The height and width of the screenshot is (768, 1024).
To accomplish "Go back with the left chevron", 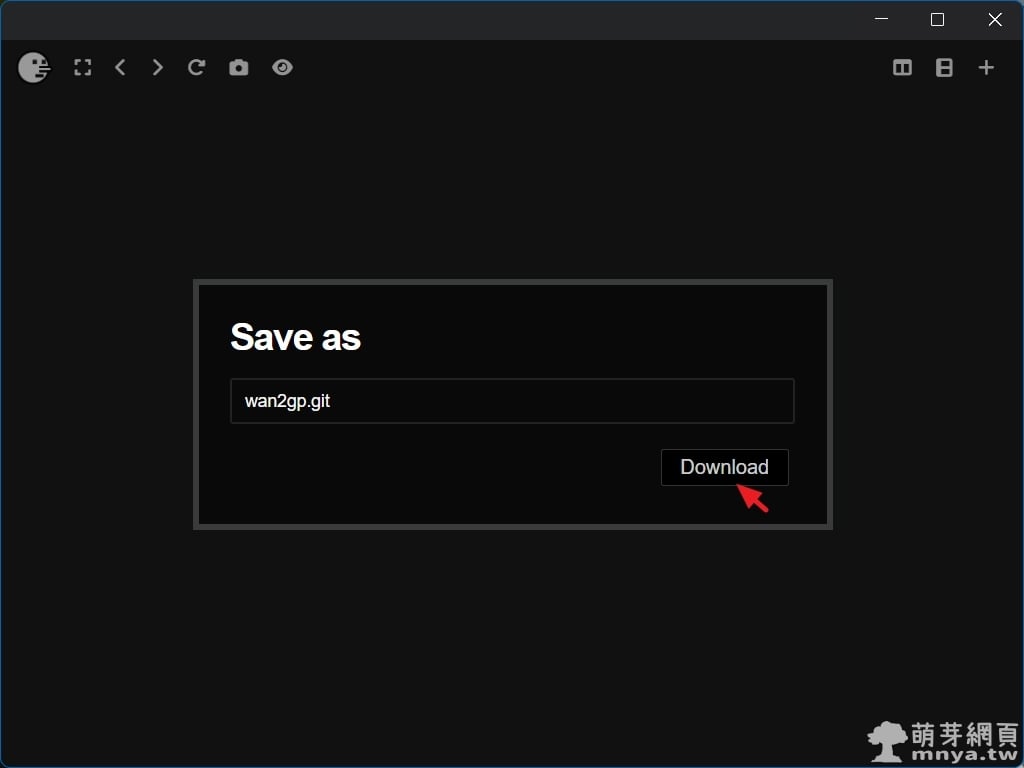I will (120, 68).
